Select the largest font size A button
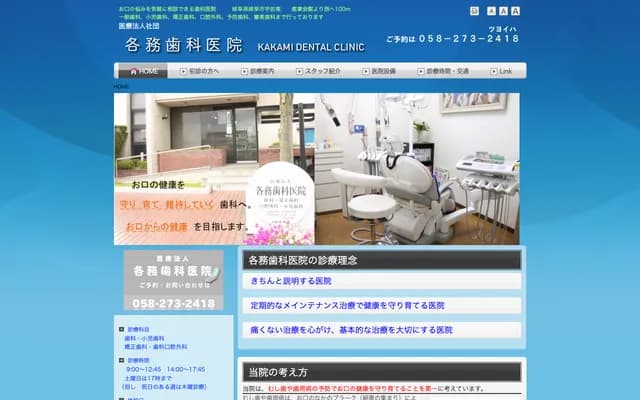 click(515, 11)
